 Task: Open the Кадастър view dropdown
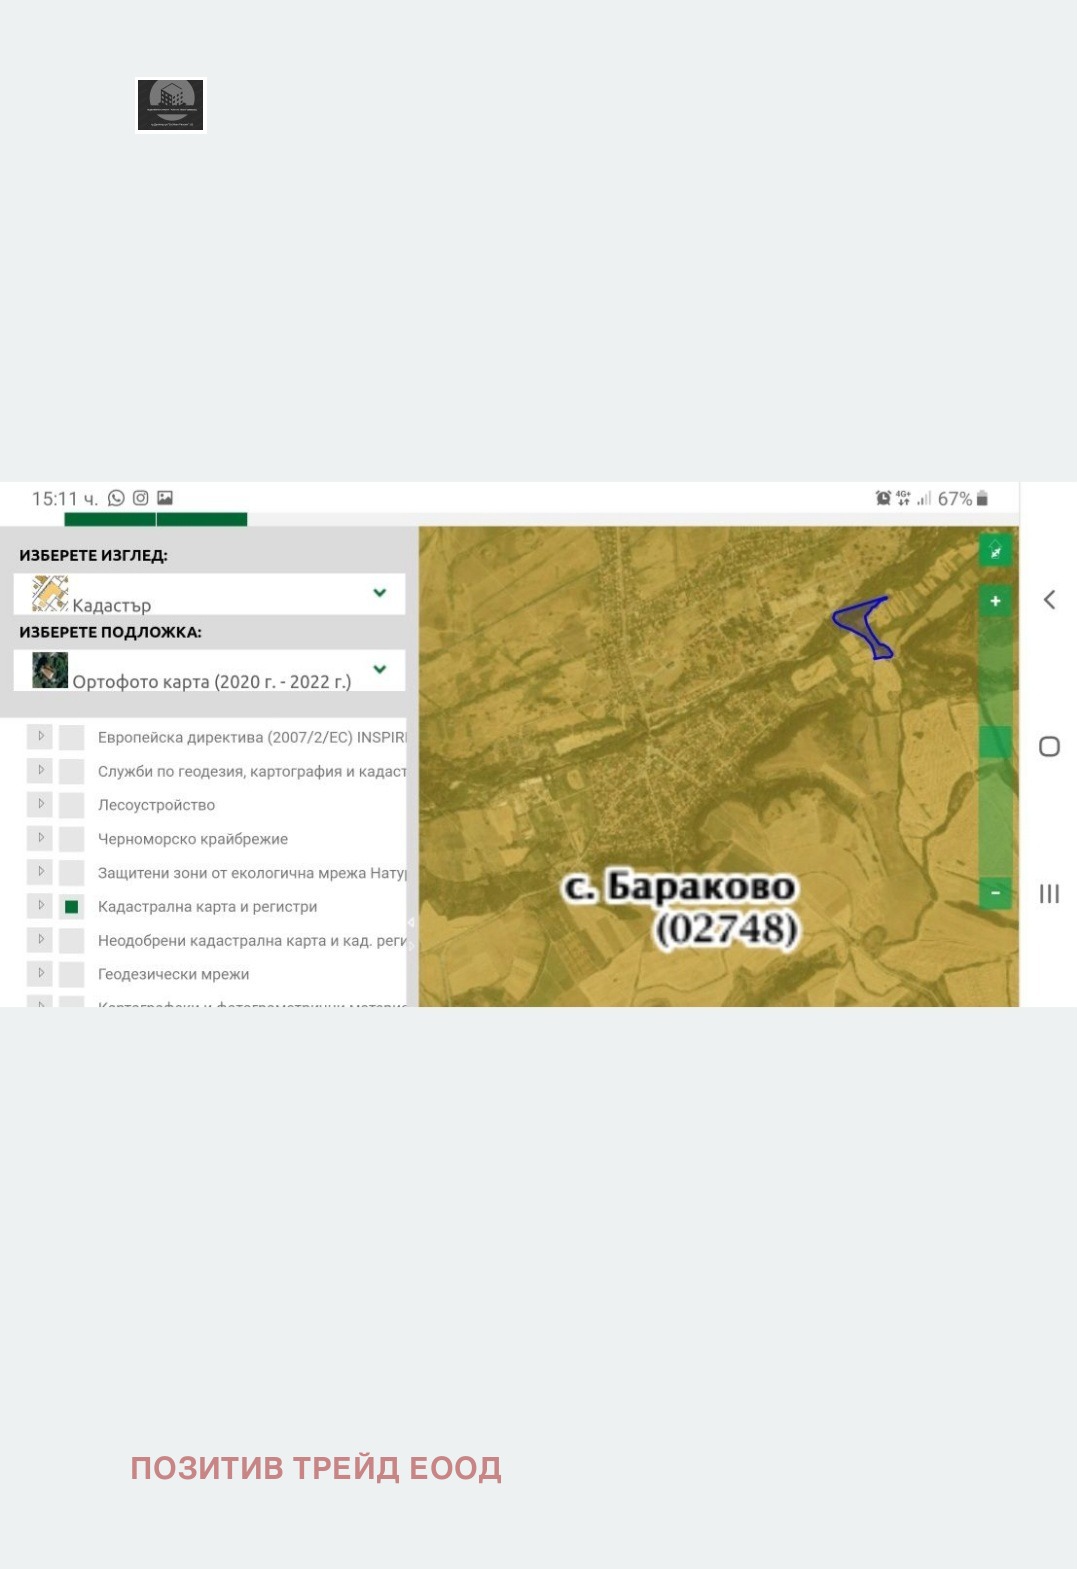pyautogui.click(x=209, y=594)
